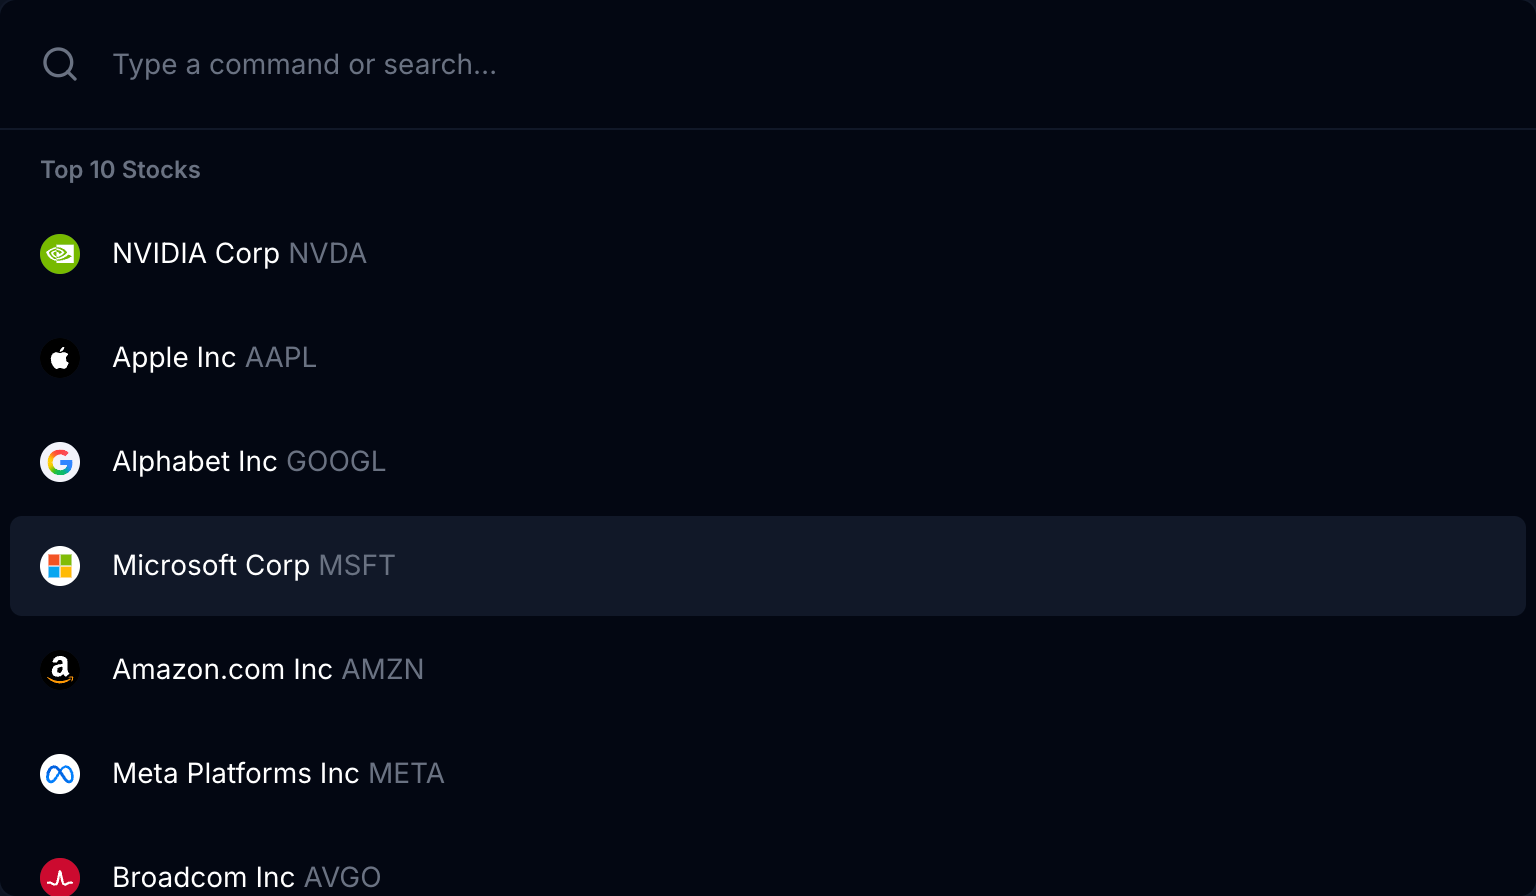Click the search magnifier icon

(x=60, y=64)
